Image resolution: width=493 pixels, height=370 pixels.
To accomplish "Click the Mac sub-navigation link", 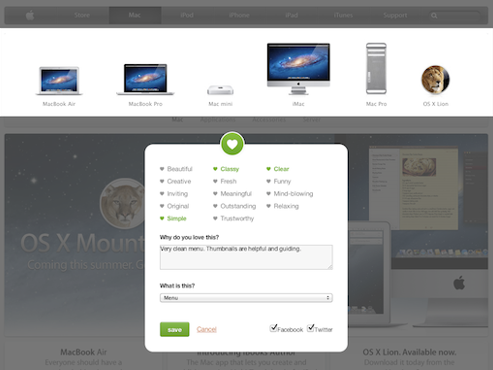I will click(x=177, y=119).
